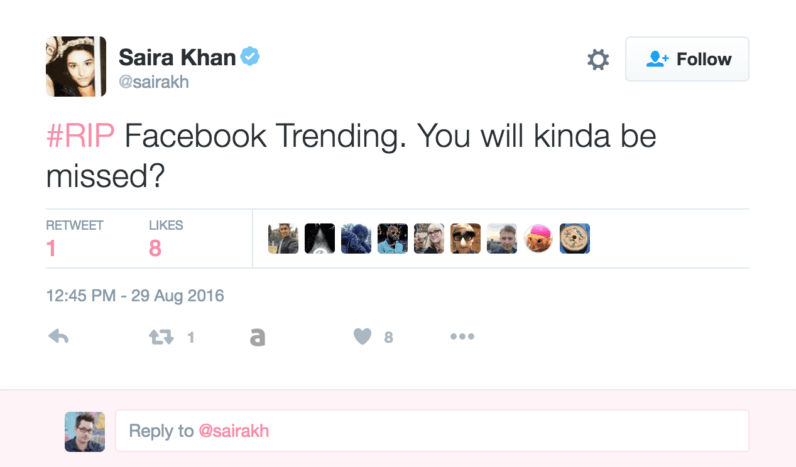Like the tweet with heart icon

point(362,337)
